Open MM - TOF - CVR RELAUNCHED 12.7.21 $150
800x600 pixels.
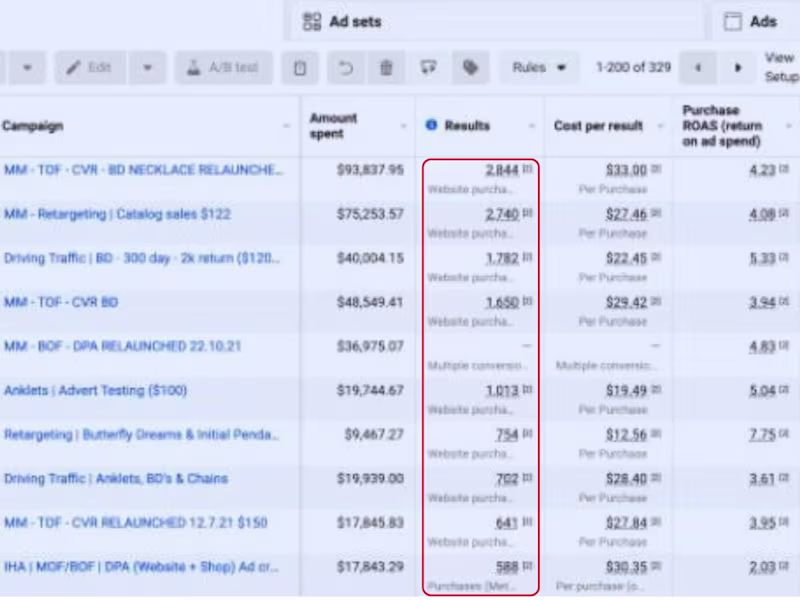136,523
